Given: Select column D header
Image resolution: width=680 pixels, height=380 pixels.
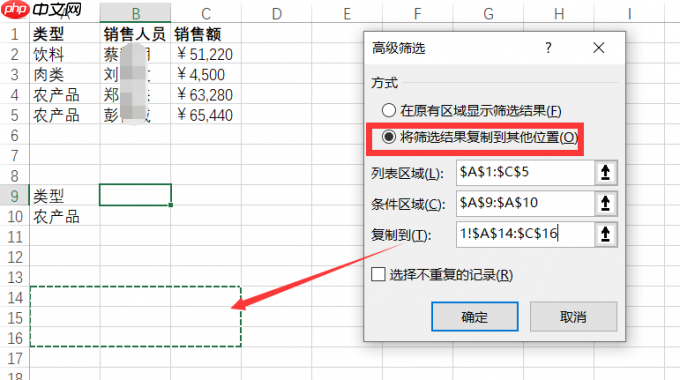Looking at the screenshot, I should 277,13.
